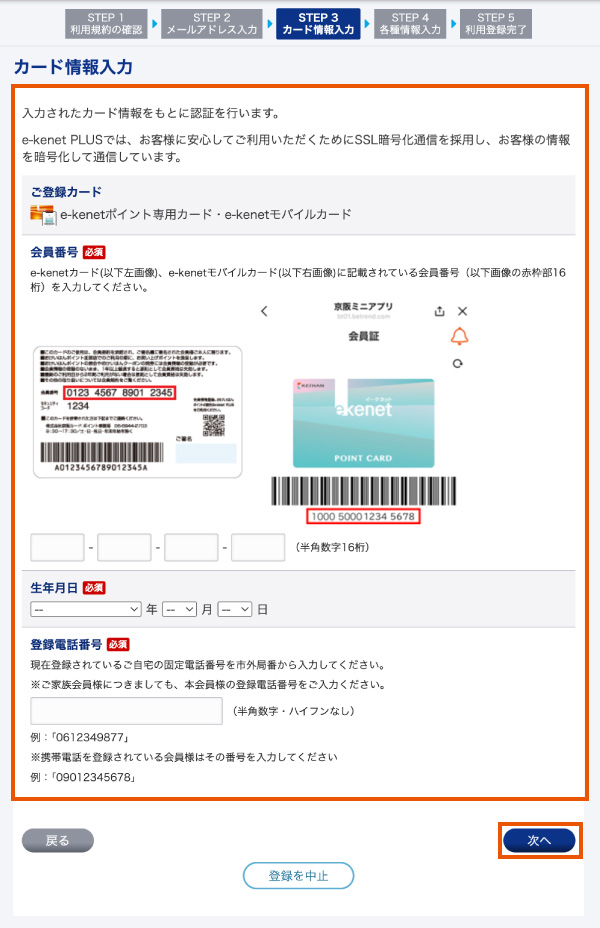
Task: Click the X close icon in the app image
Action: click(x=463, y=311)
